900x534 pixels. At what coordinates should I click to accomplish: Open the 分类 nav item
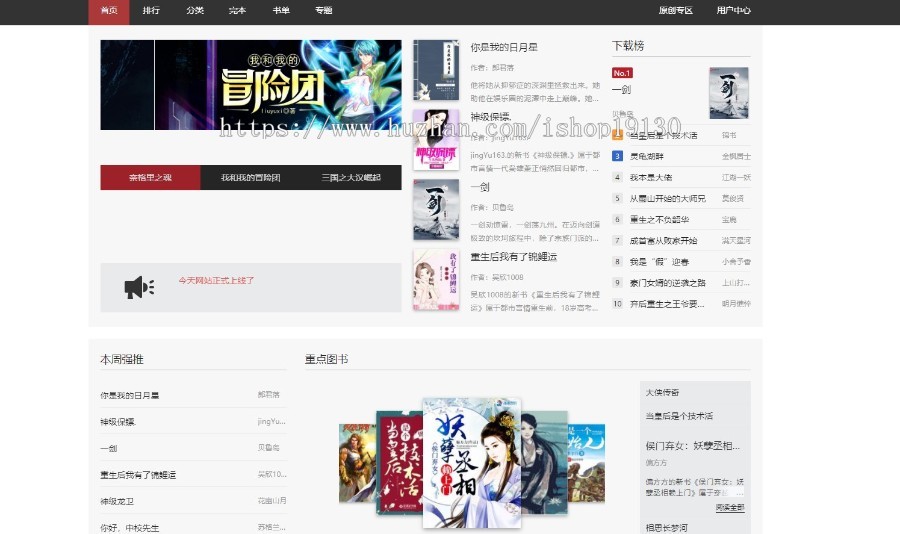click(x=195, y=10)
